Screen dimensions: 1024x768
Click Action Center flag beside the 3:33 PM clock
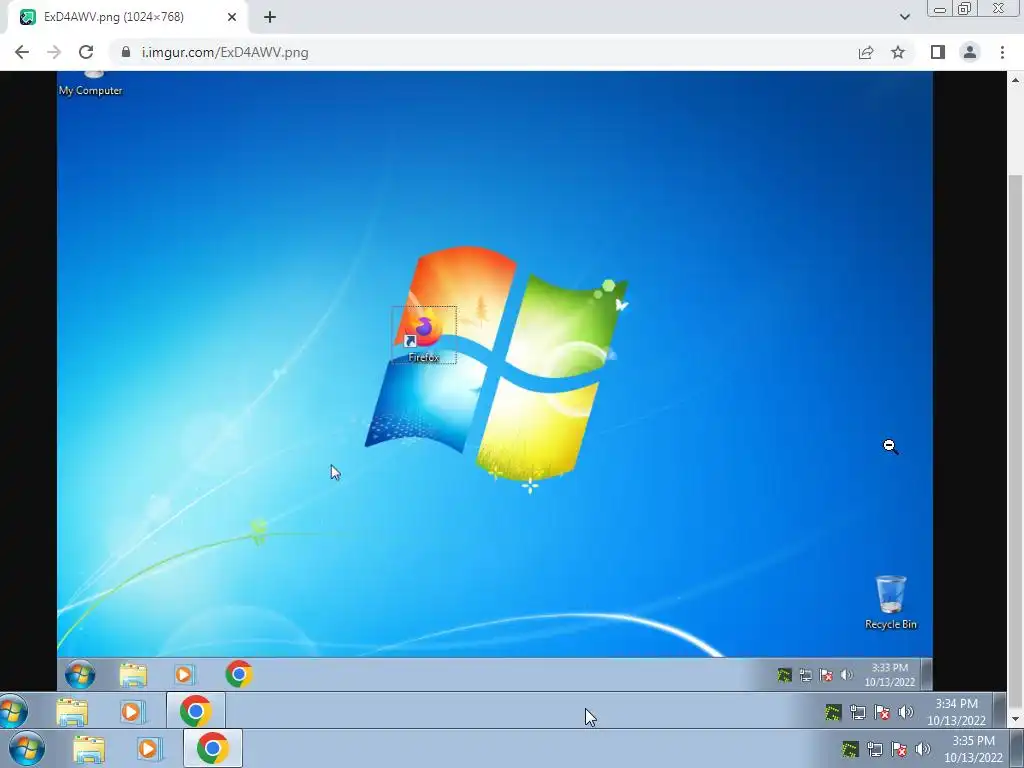click(826, 675)
